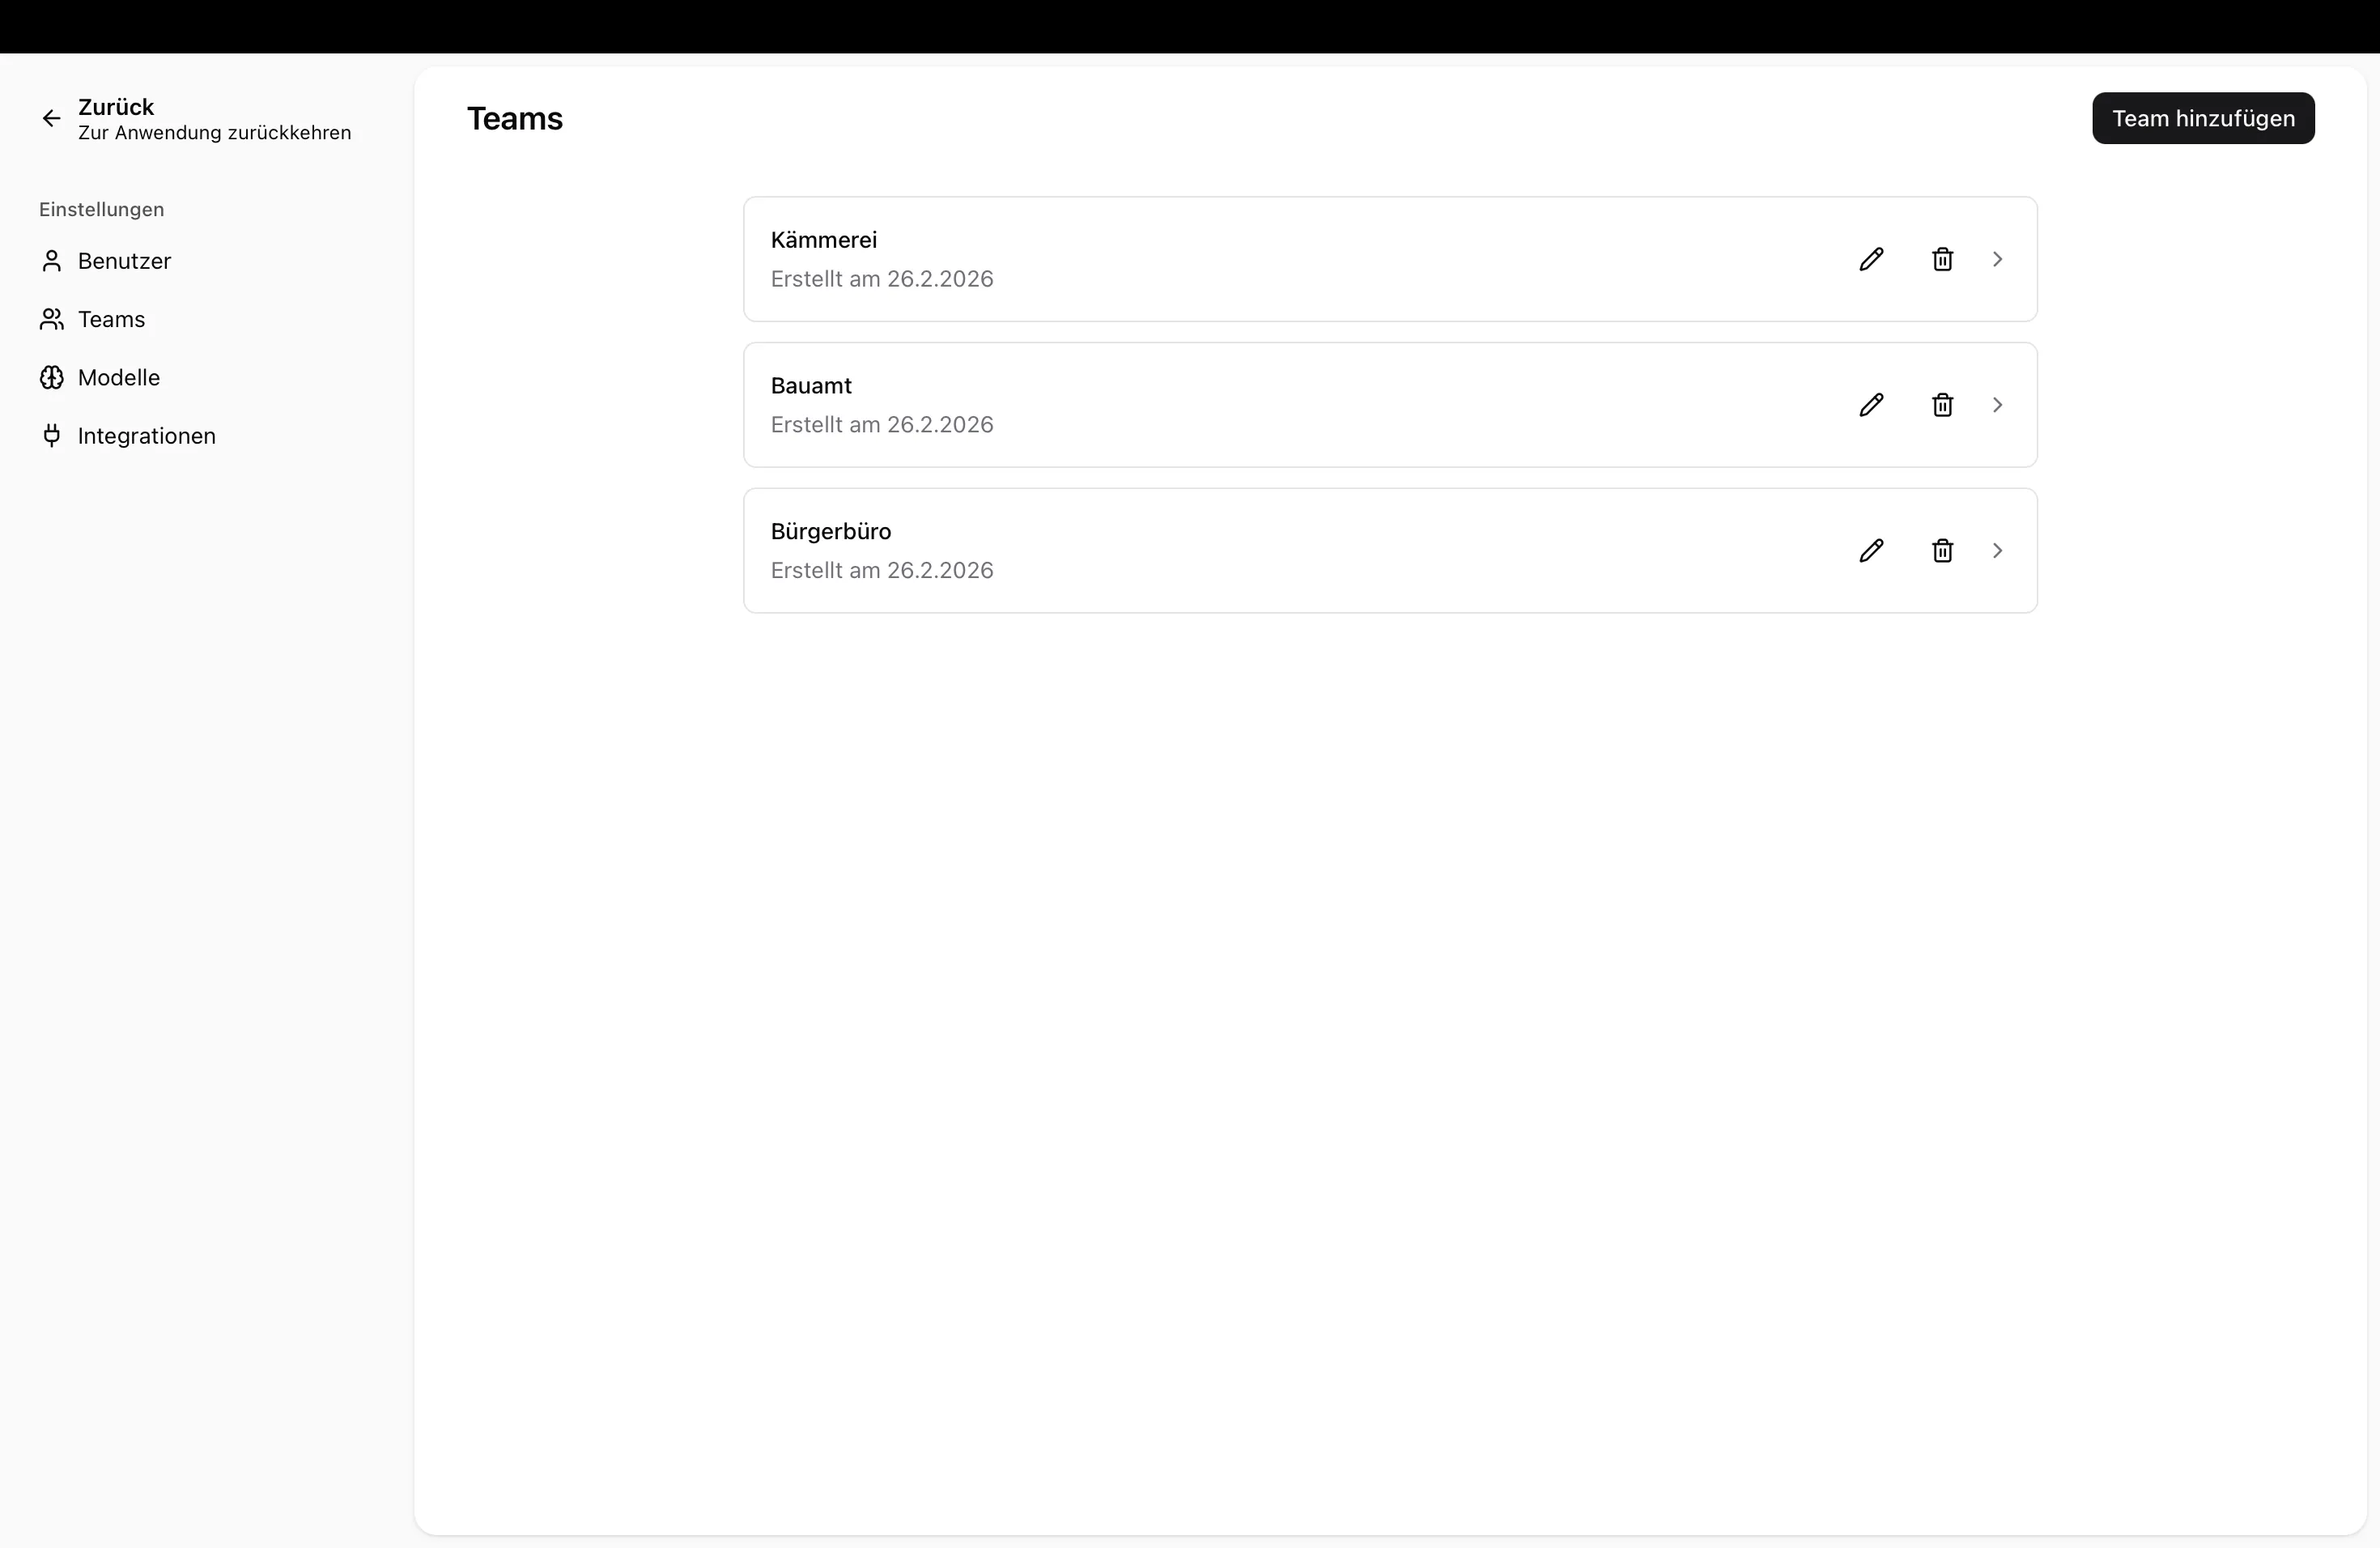Click the brain icon next to Modelle
The width and height of the screenshot is (2380, 1548).
[51, 378]
